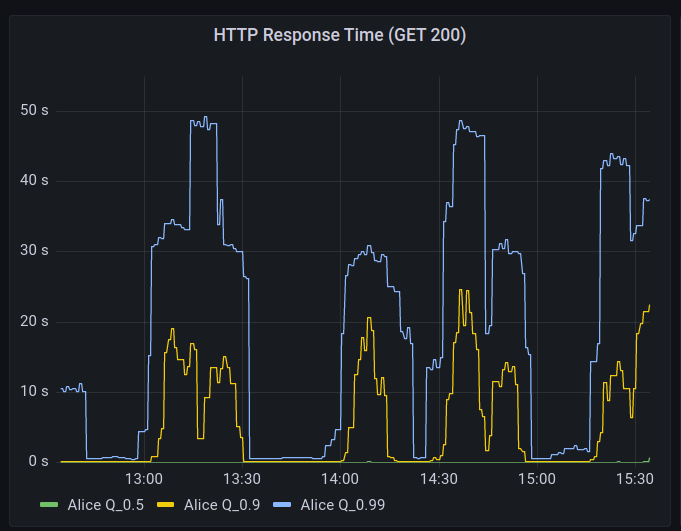Click the green Alice Q_0.5 color swatch
This screenshot has height=531, width=681.
pyautogui.click(x=49, y=505)
